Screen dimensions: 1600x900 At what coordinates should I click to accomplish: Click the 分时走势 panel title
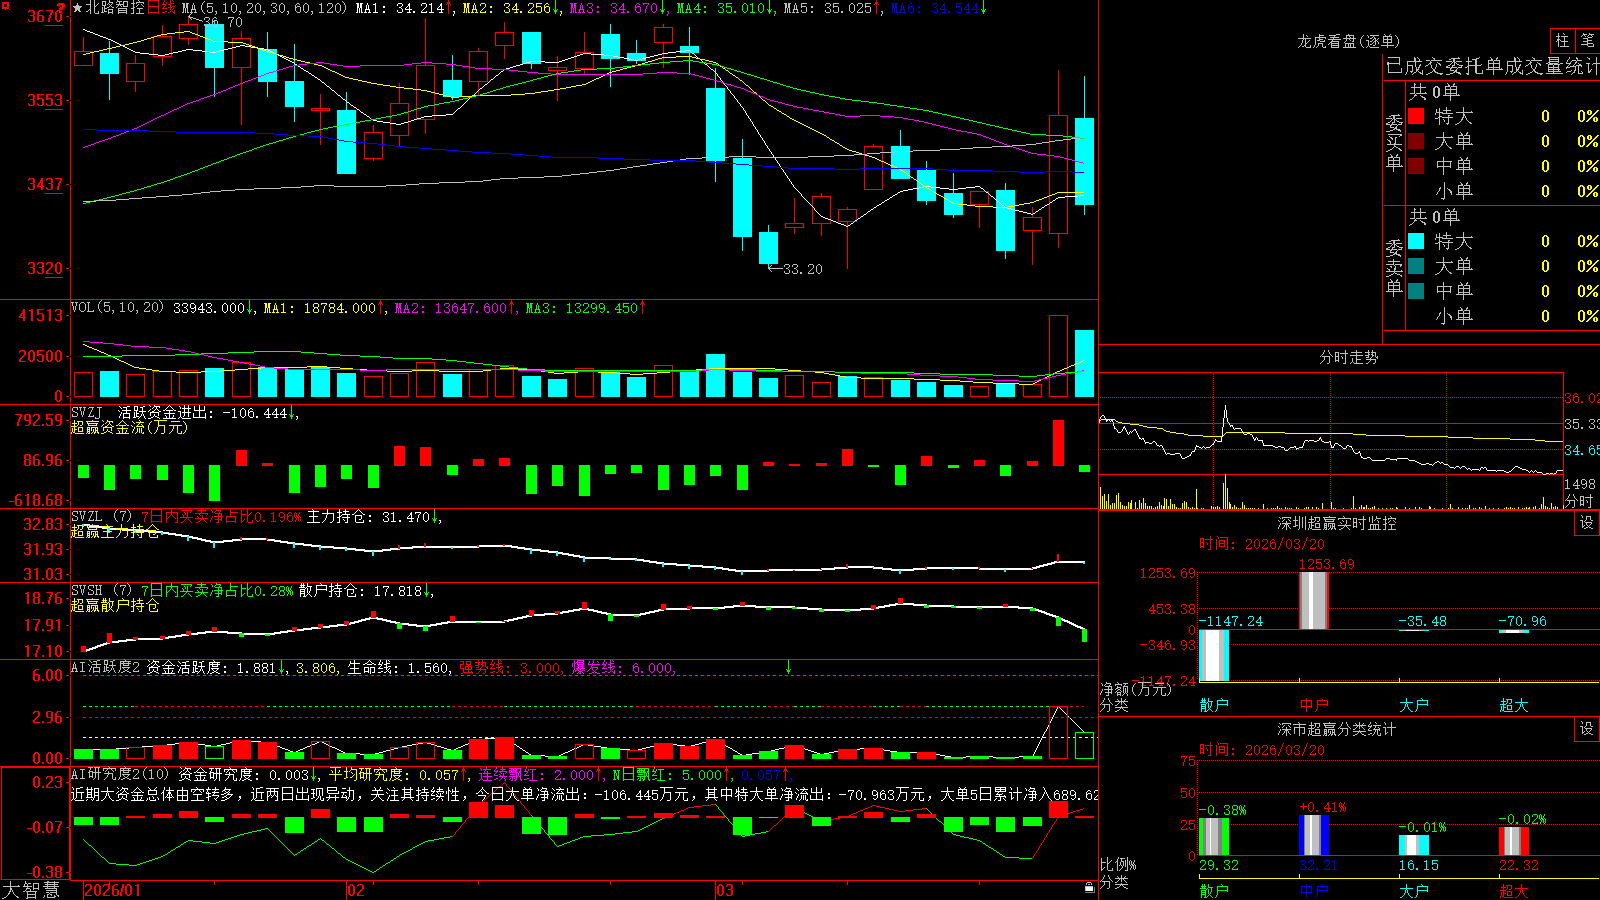pos(1348,357)
